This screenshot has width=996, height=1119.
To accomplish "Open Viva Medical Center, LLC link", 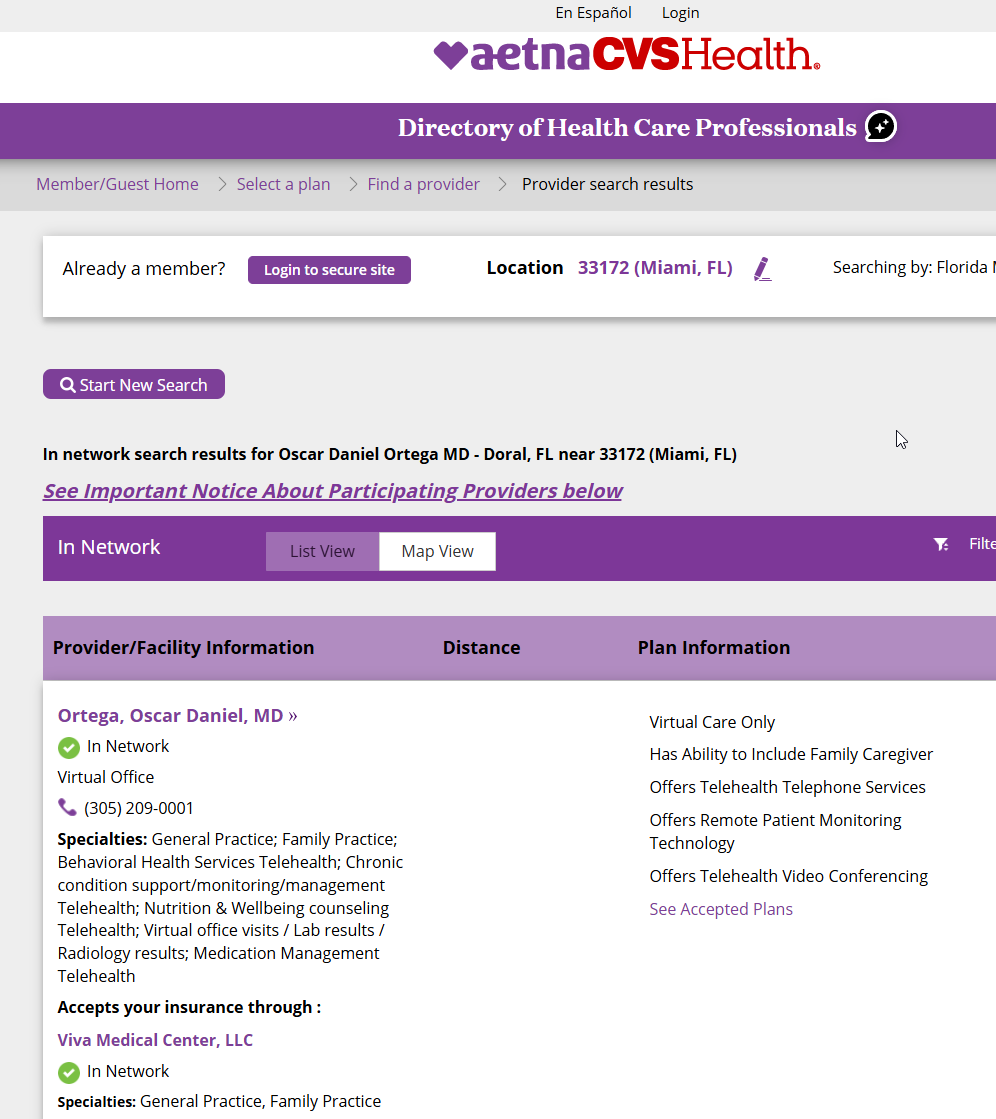I will pos(155,1040).
